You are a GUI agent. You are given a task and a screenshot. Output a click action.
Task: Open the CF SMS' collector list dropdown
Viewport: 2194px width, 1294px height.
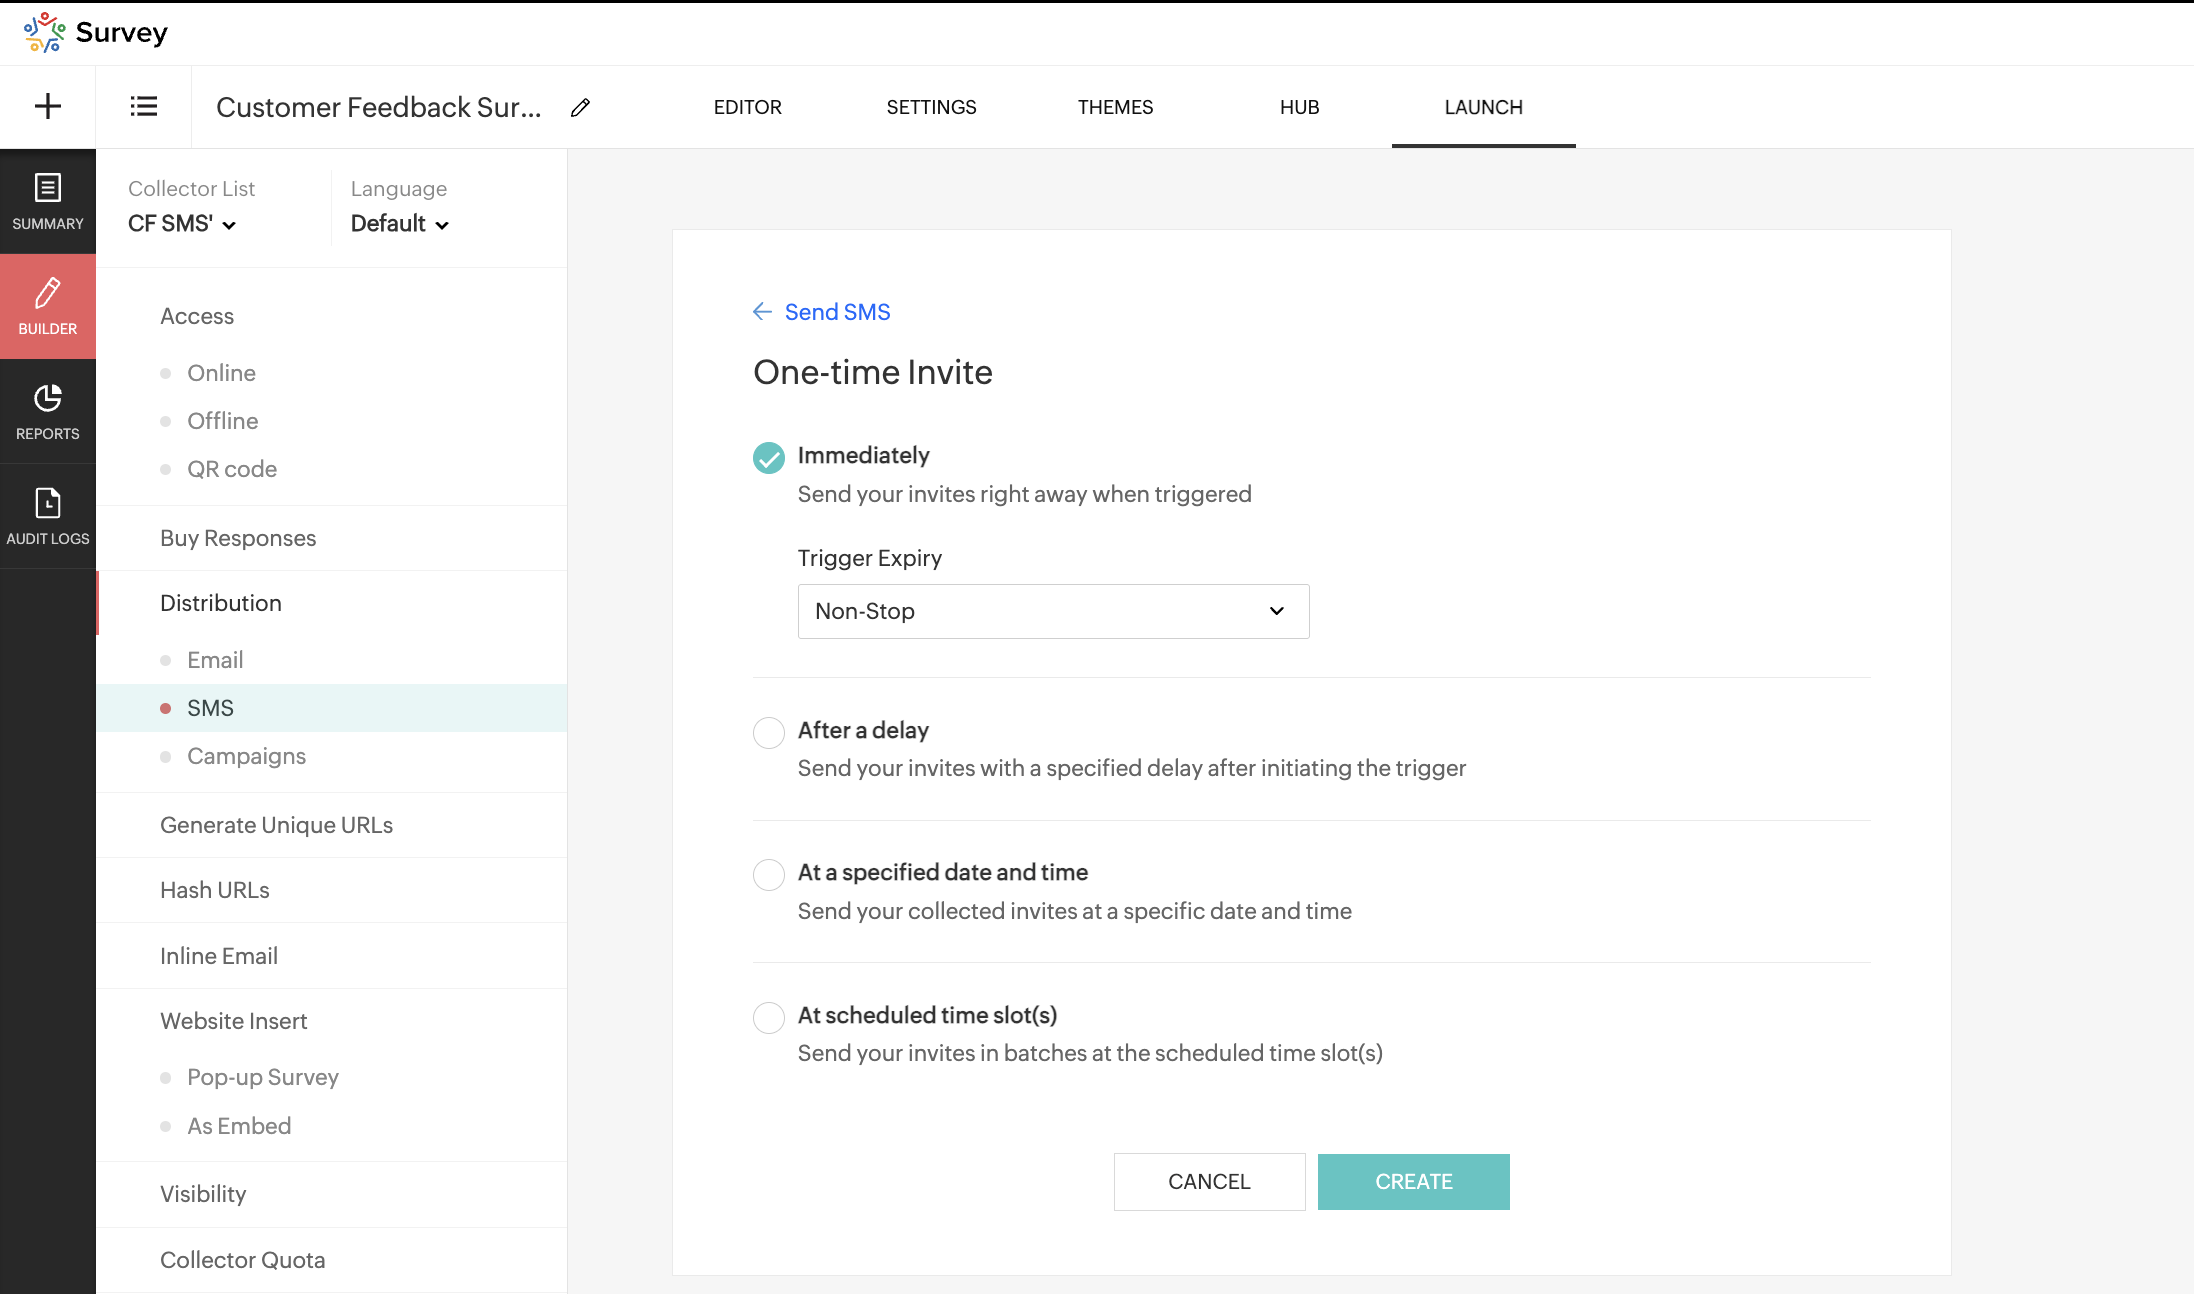coord(182,224)
